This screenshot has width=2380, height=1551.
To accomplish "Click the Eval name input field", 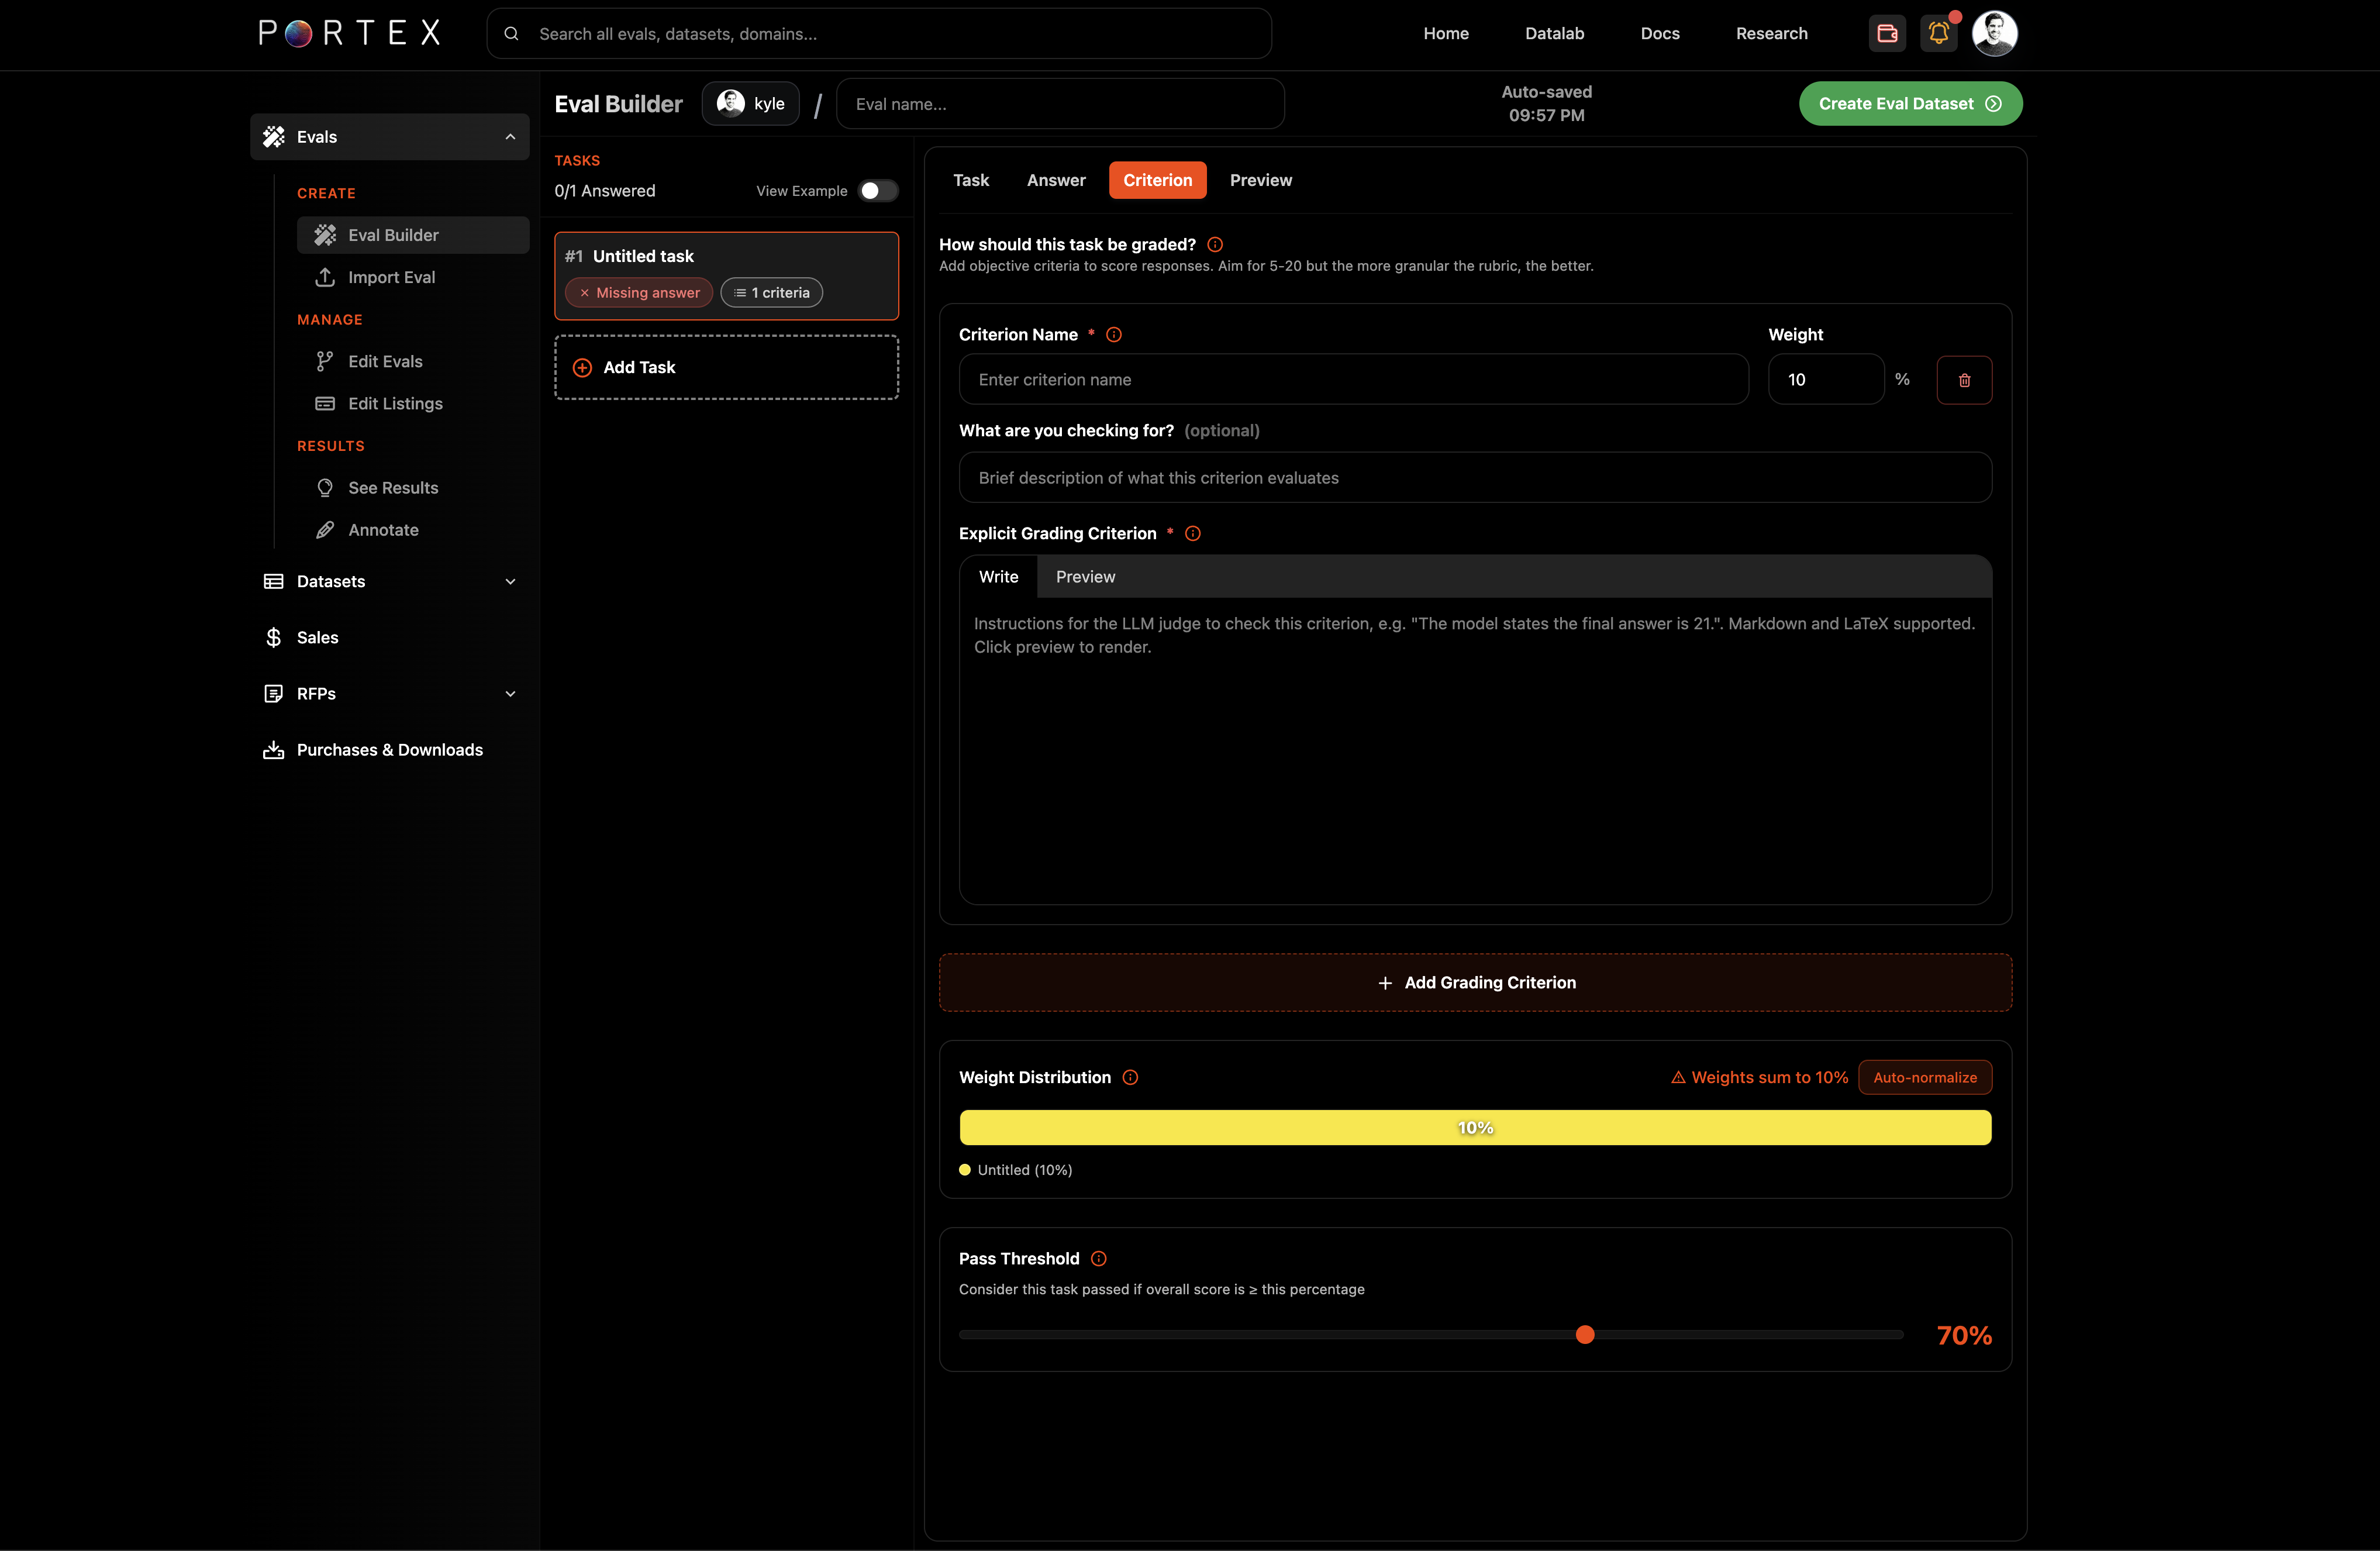I will pyautogui.click(x=1059, y=104).
